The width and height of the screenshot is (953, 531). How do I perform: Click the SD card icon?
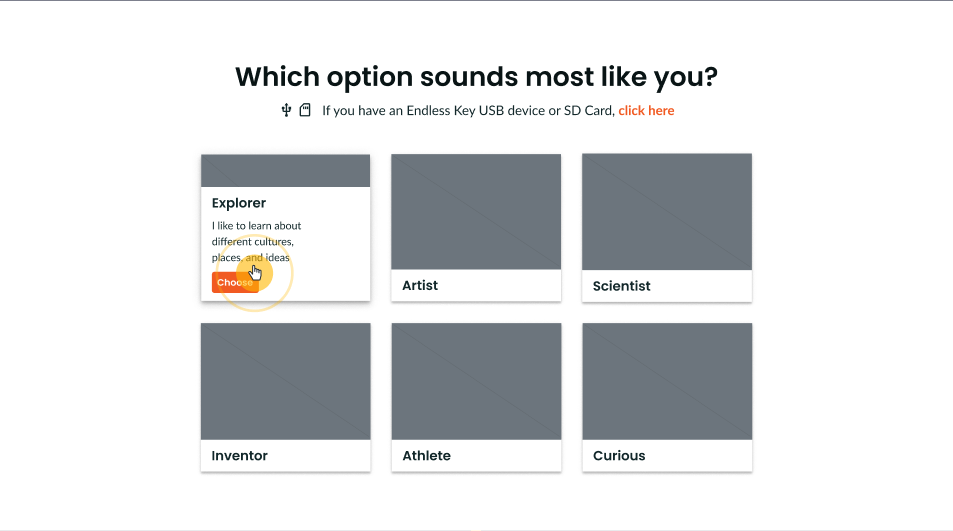[x=305, y=110]
